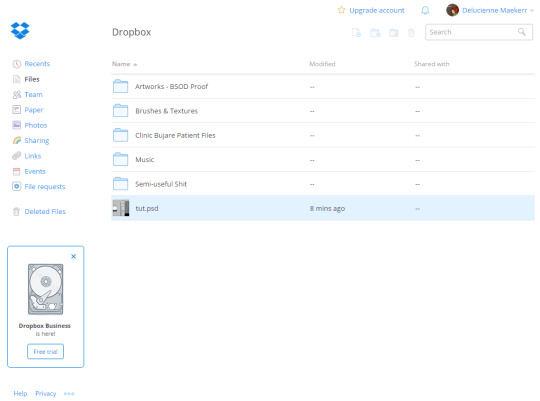Image resolution: width=540 pixels, height=401 pixels.
Task: Click the Paper document icon
Action: [17, 110]
